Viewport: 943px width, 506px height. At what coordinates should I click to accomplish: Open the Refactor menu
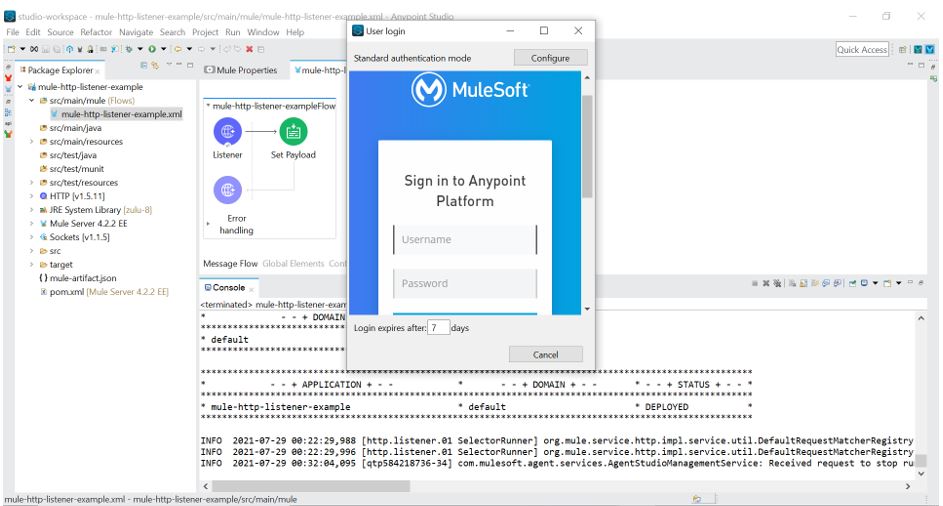(96, 32)
